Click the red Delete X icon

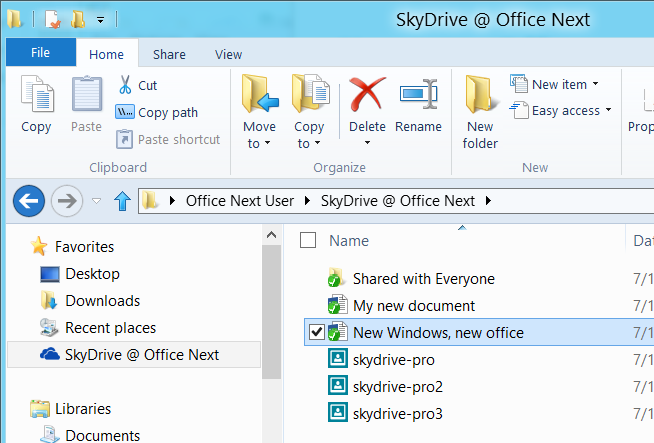(x=367, y=94)
